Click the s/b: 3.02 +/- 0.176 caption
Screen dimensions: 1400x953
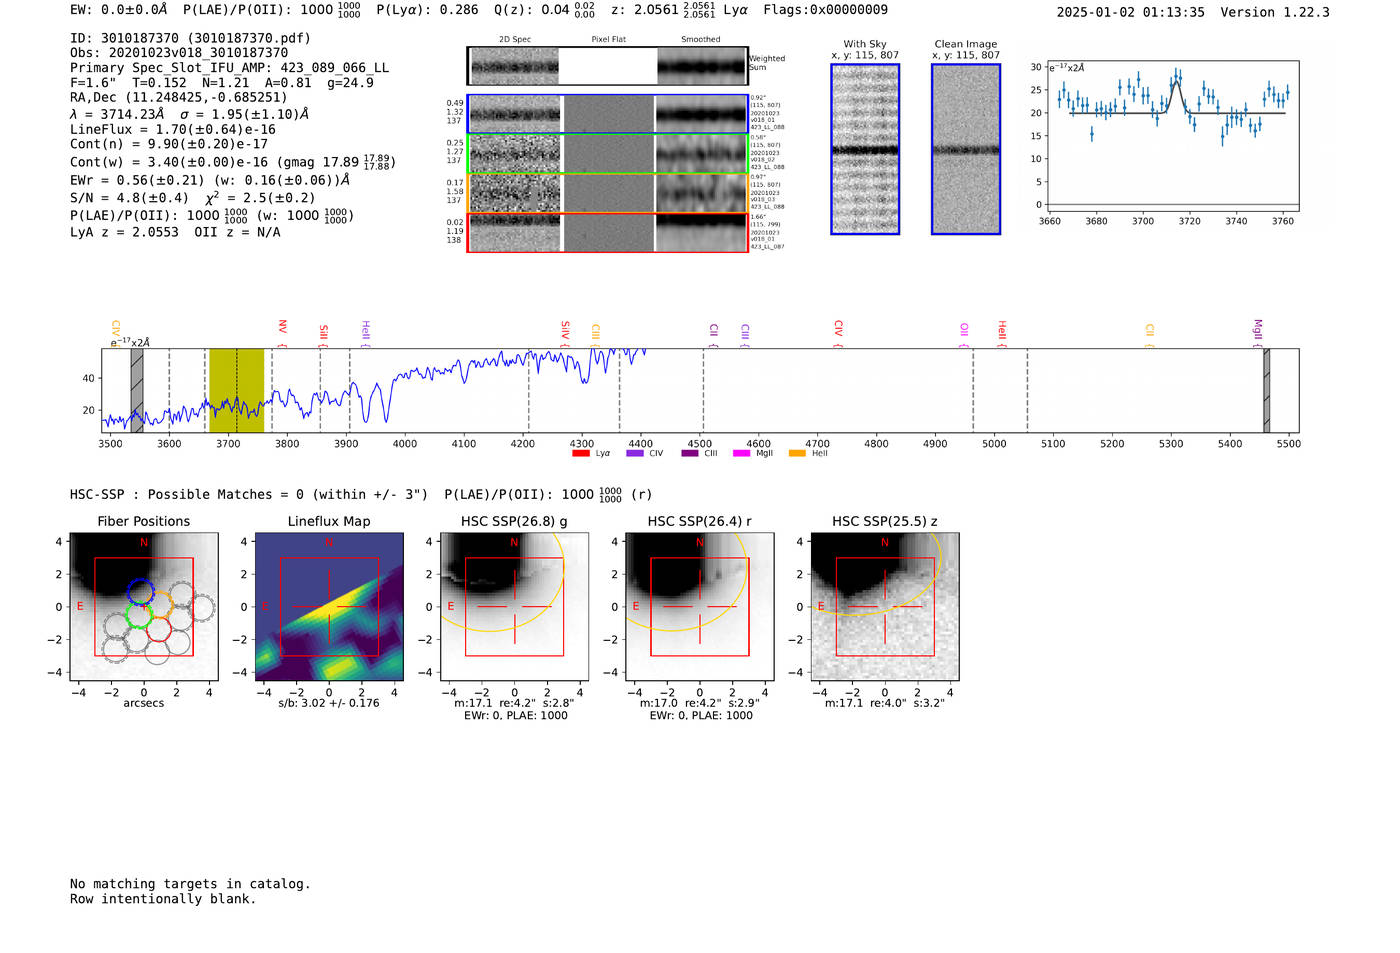click(329, 703)
